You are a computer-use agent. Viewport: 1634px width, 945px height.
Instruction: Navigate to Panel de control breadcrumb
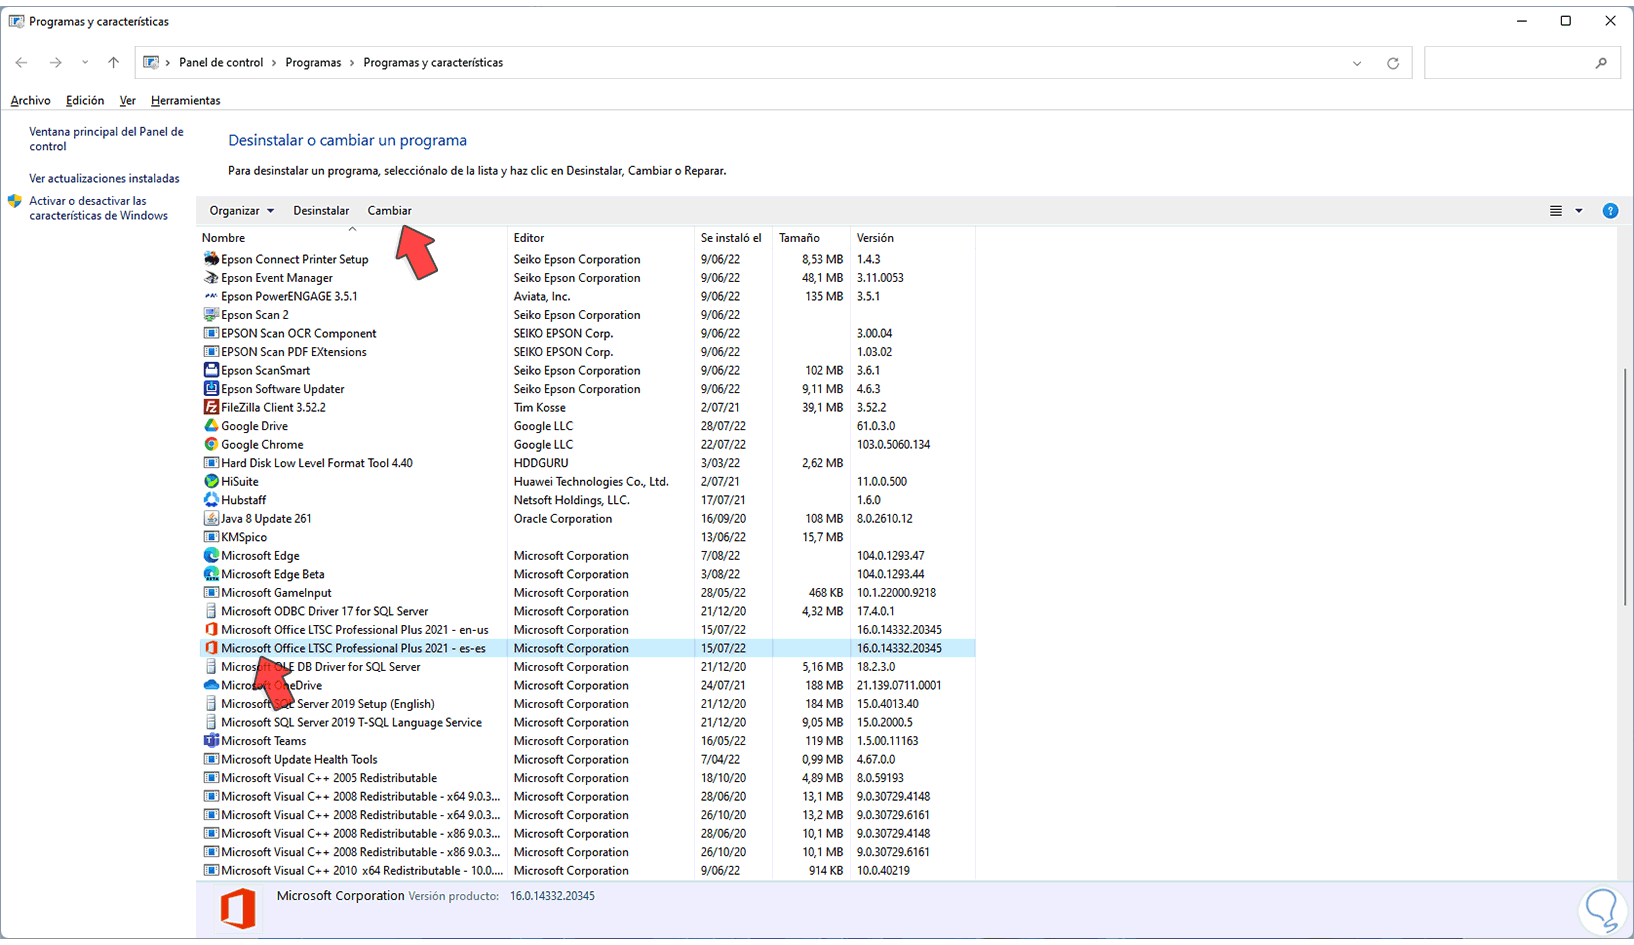221,63
